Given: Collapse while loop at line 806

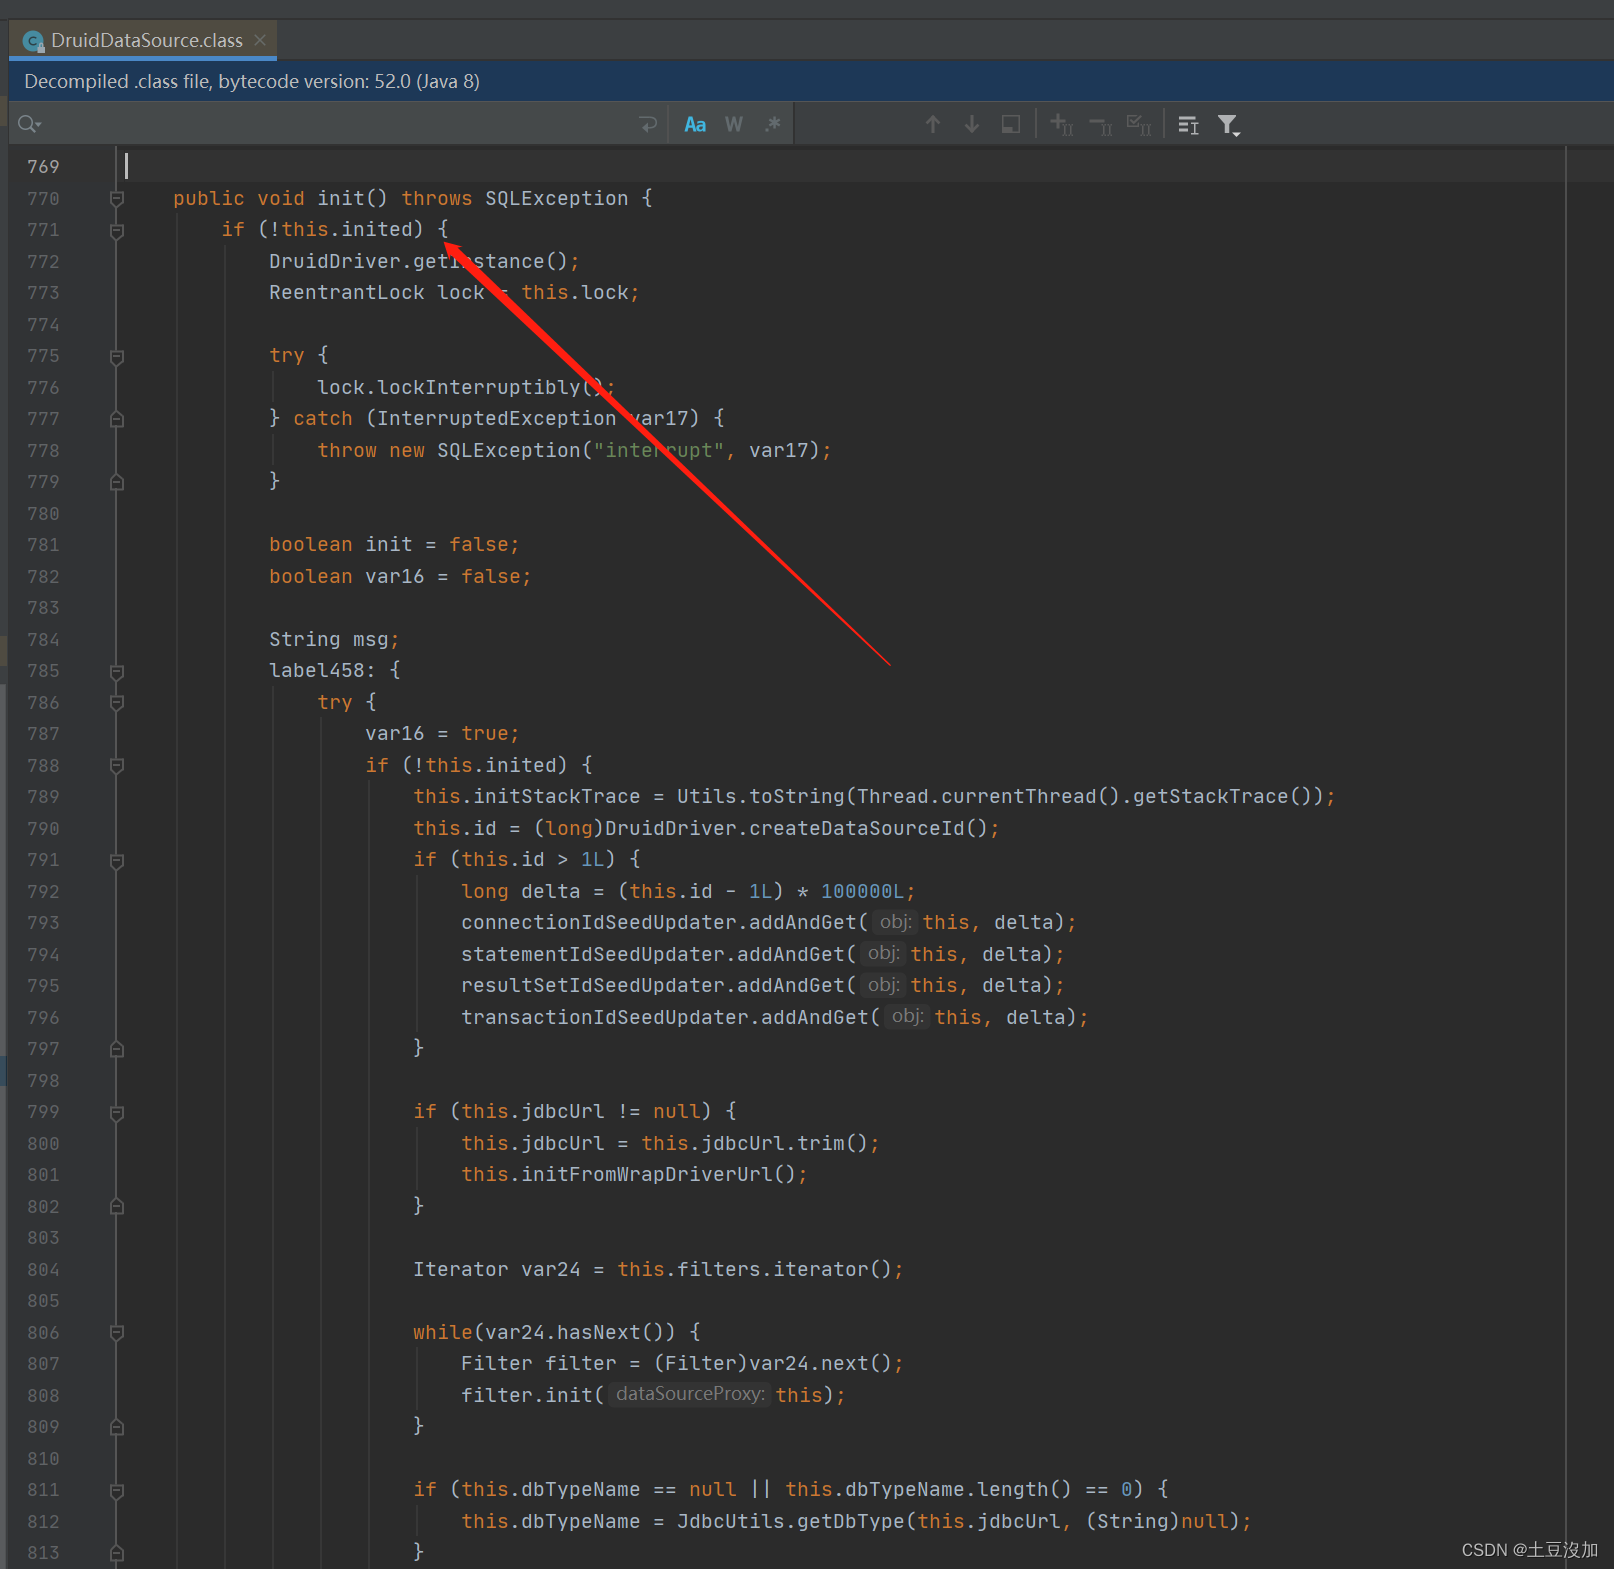Looking at the screenshot, I should (x=117, y=1333).
